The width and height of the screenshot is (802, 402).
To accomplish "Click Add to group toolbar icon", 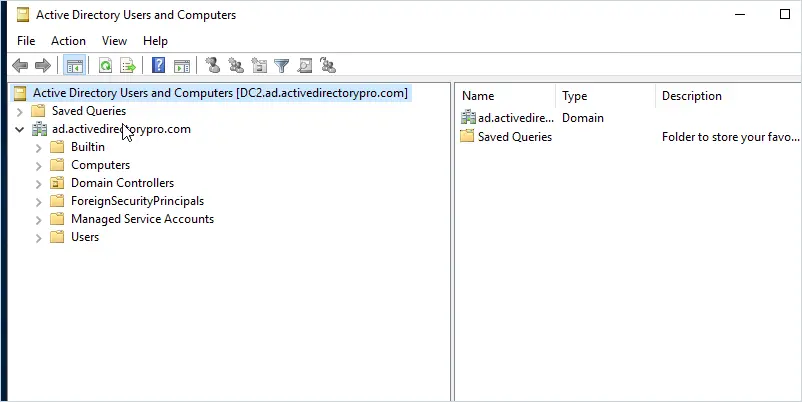I will 327,65.
